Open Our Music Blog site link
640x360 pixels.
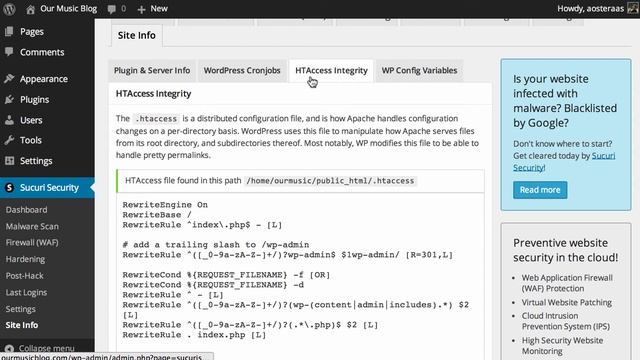pos(69,9)
